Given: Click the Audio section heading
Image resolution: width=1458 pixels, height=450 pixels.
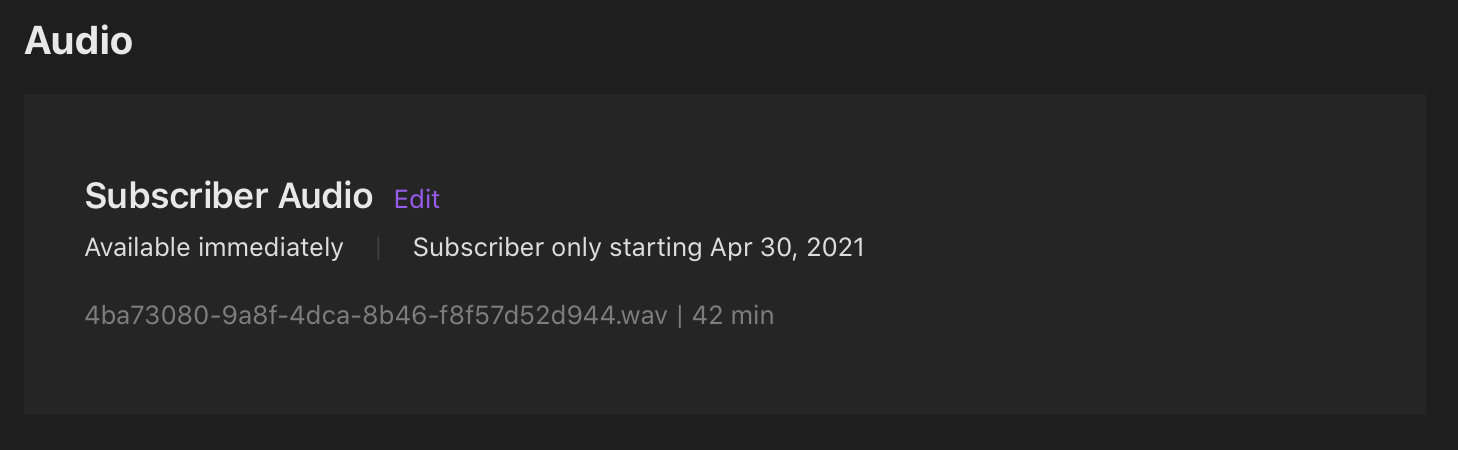Looking at the screenshot, I should pos(78,41).
